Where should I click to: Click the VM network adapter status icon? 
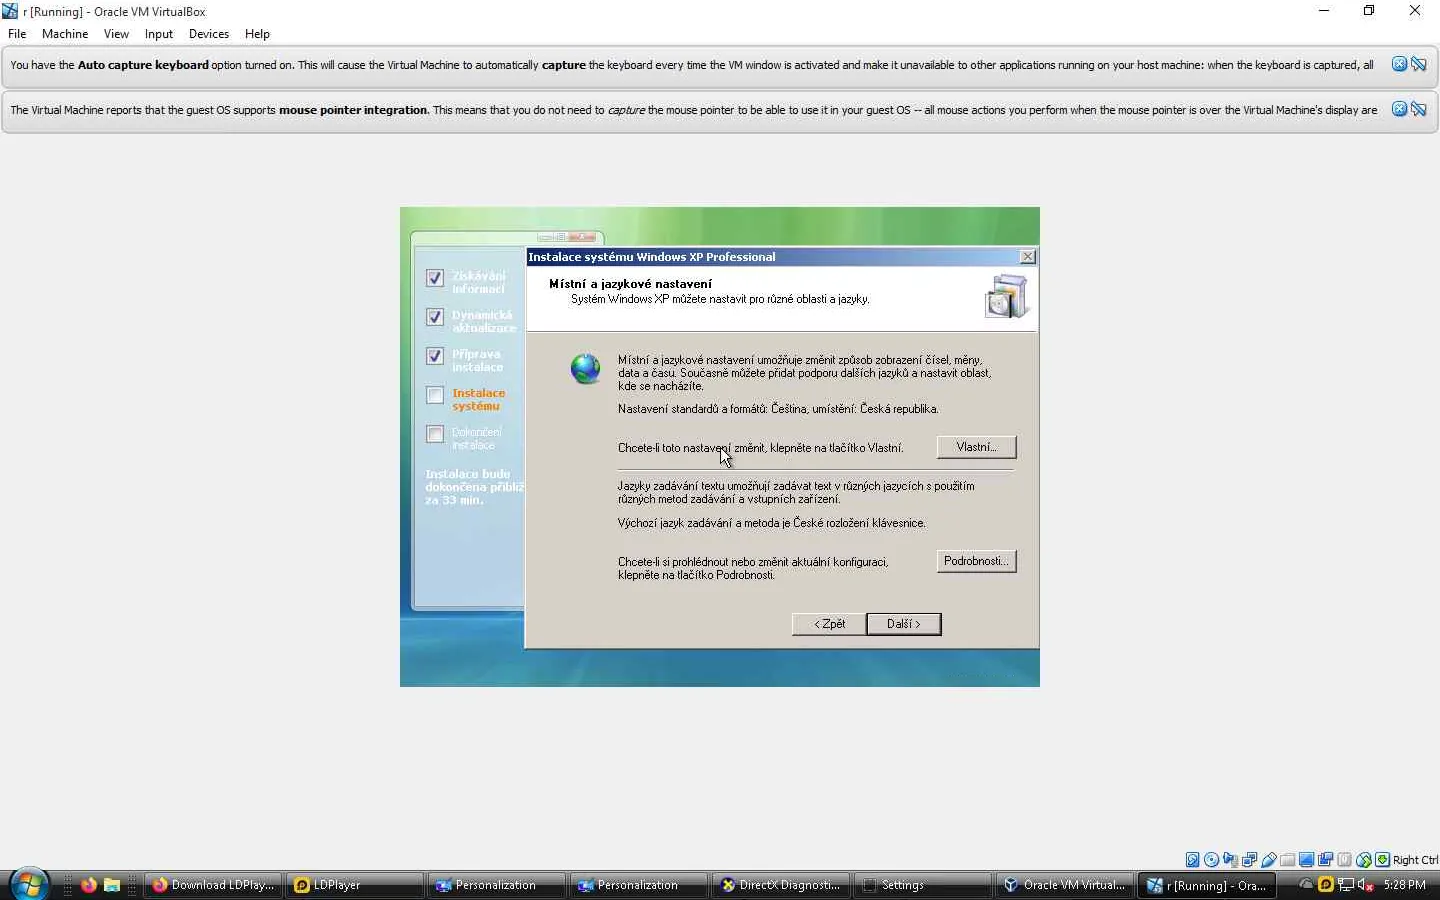click(1249, 860)
